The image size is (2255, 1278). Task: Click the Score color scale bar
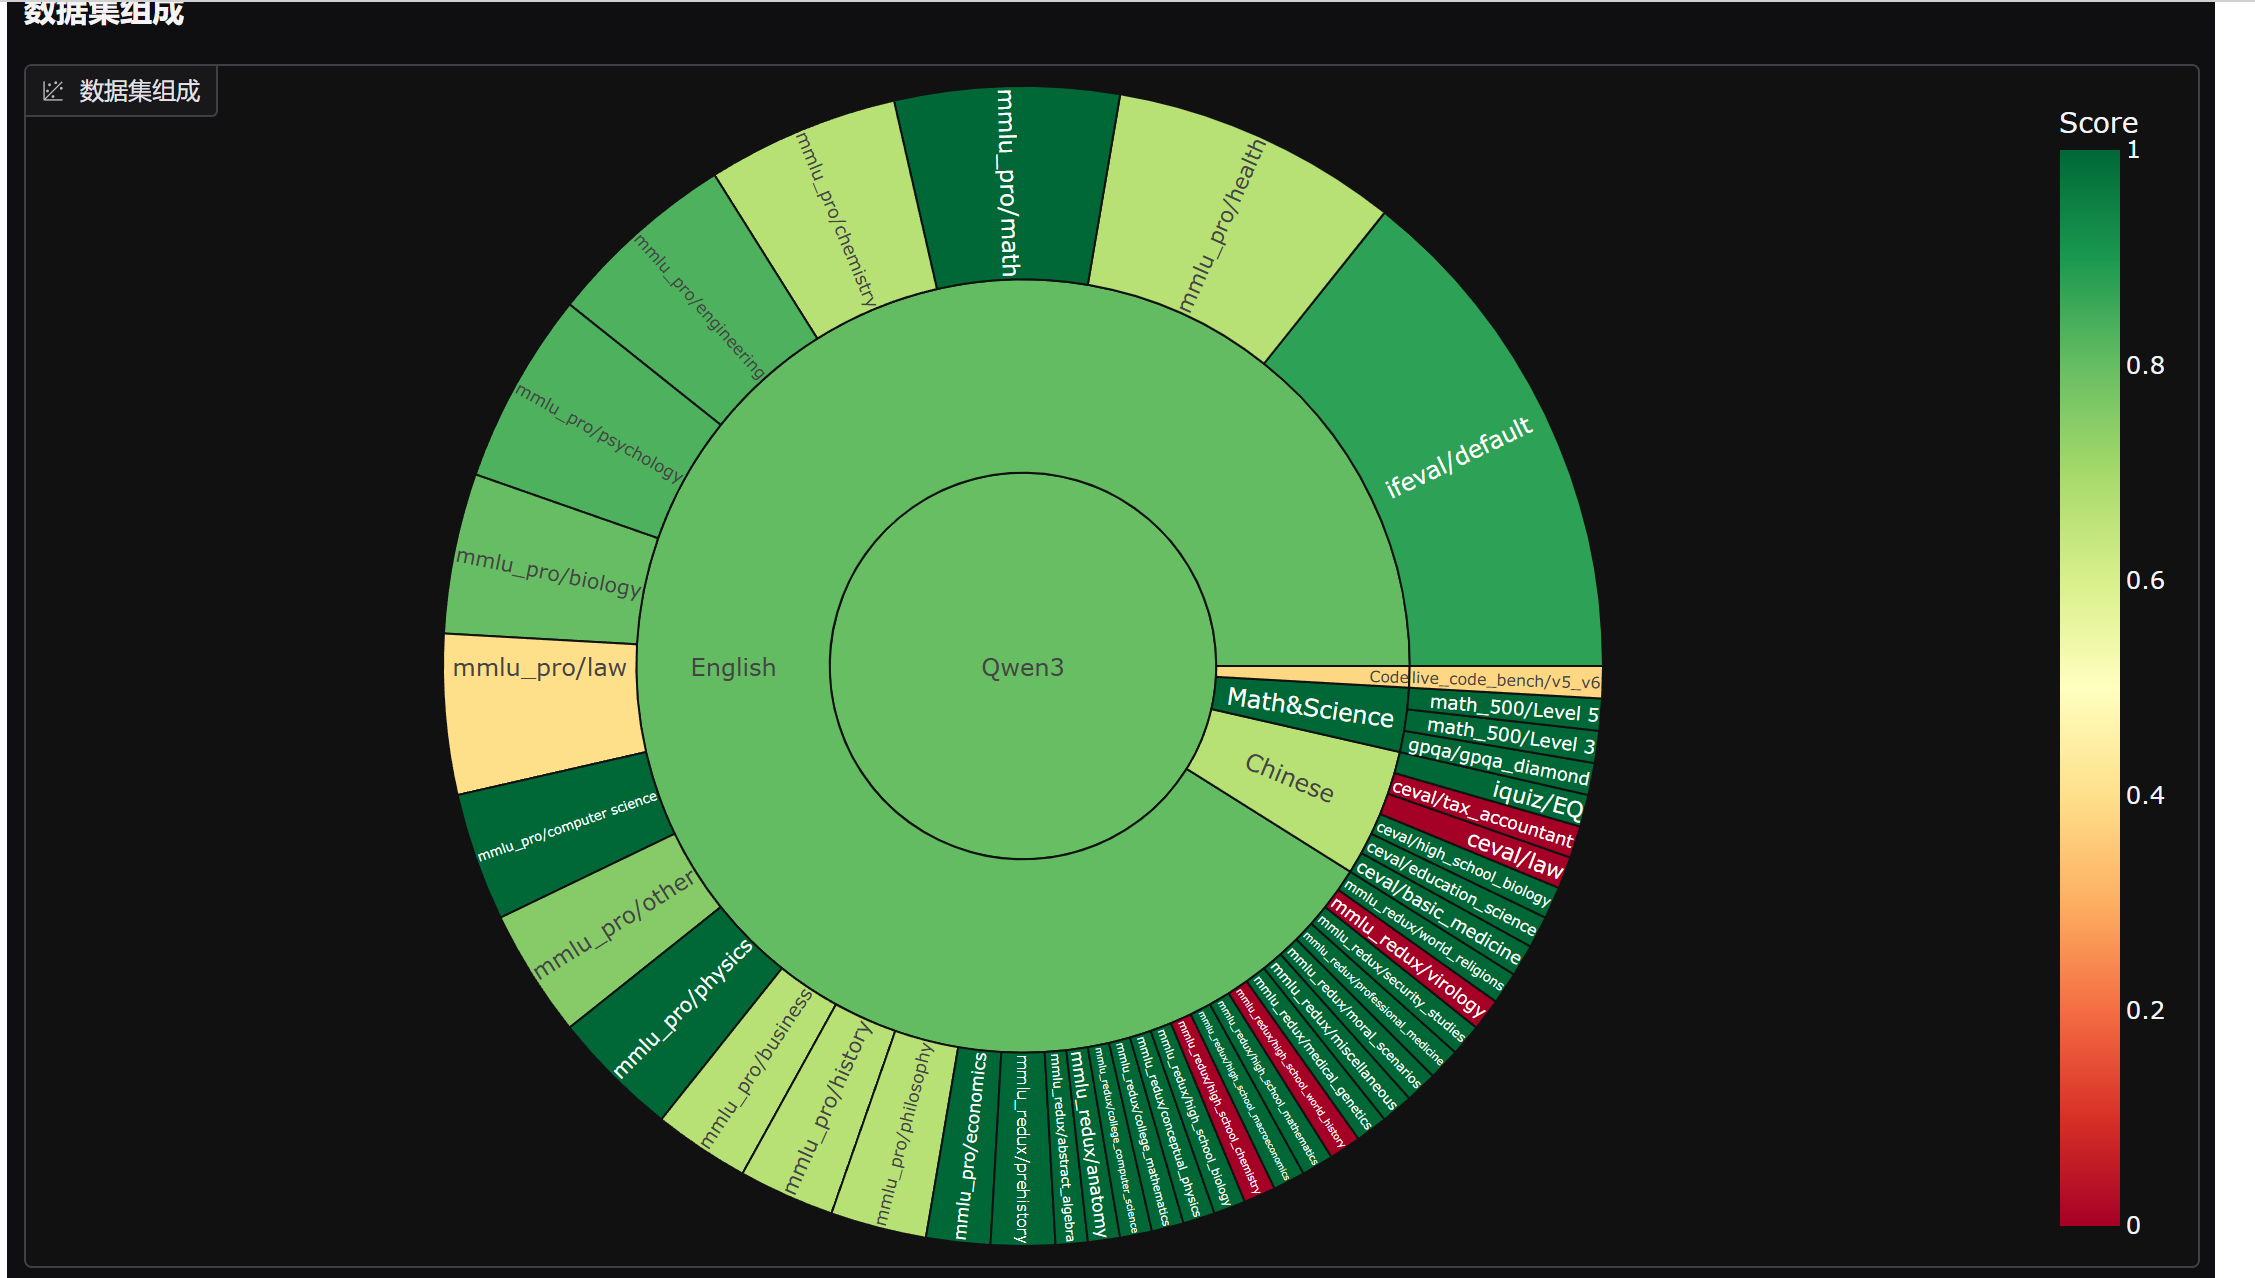point(2089,687)
